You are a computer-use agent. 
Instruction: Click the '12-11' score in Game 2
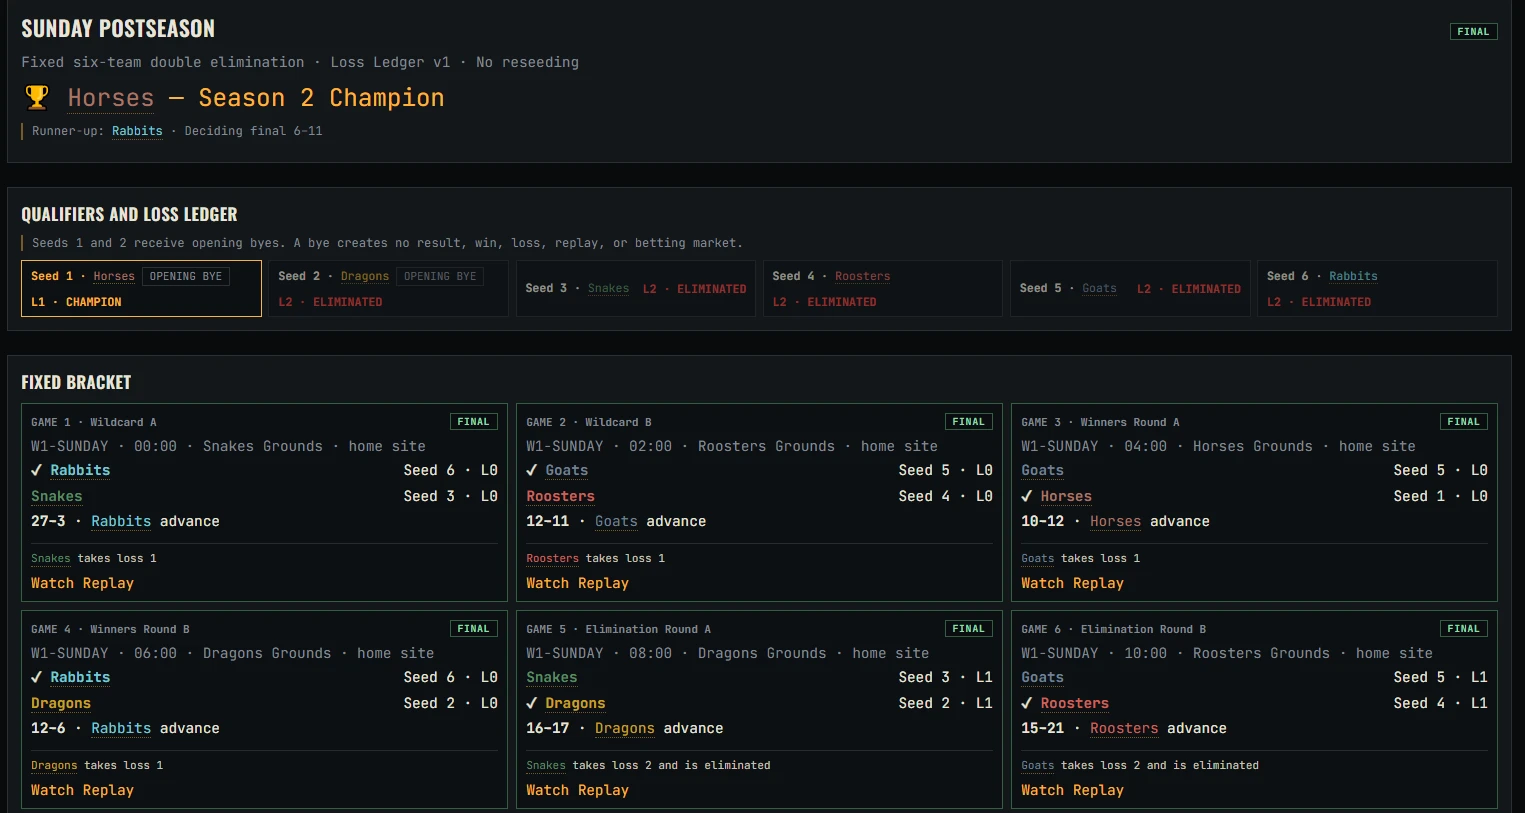click(x=547, y=521)
